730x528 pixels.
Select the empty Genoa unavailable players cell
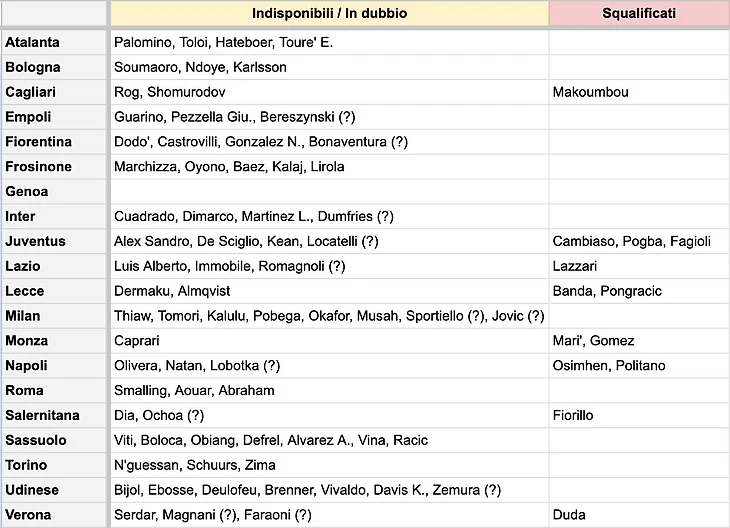(x=330, y=191)
